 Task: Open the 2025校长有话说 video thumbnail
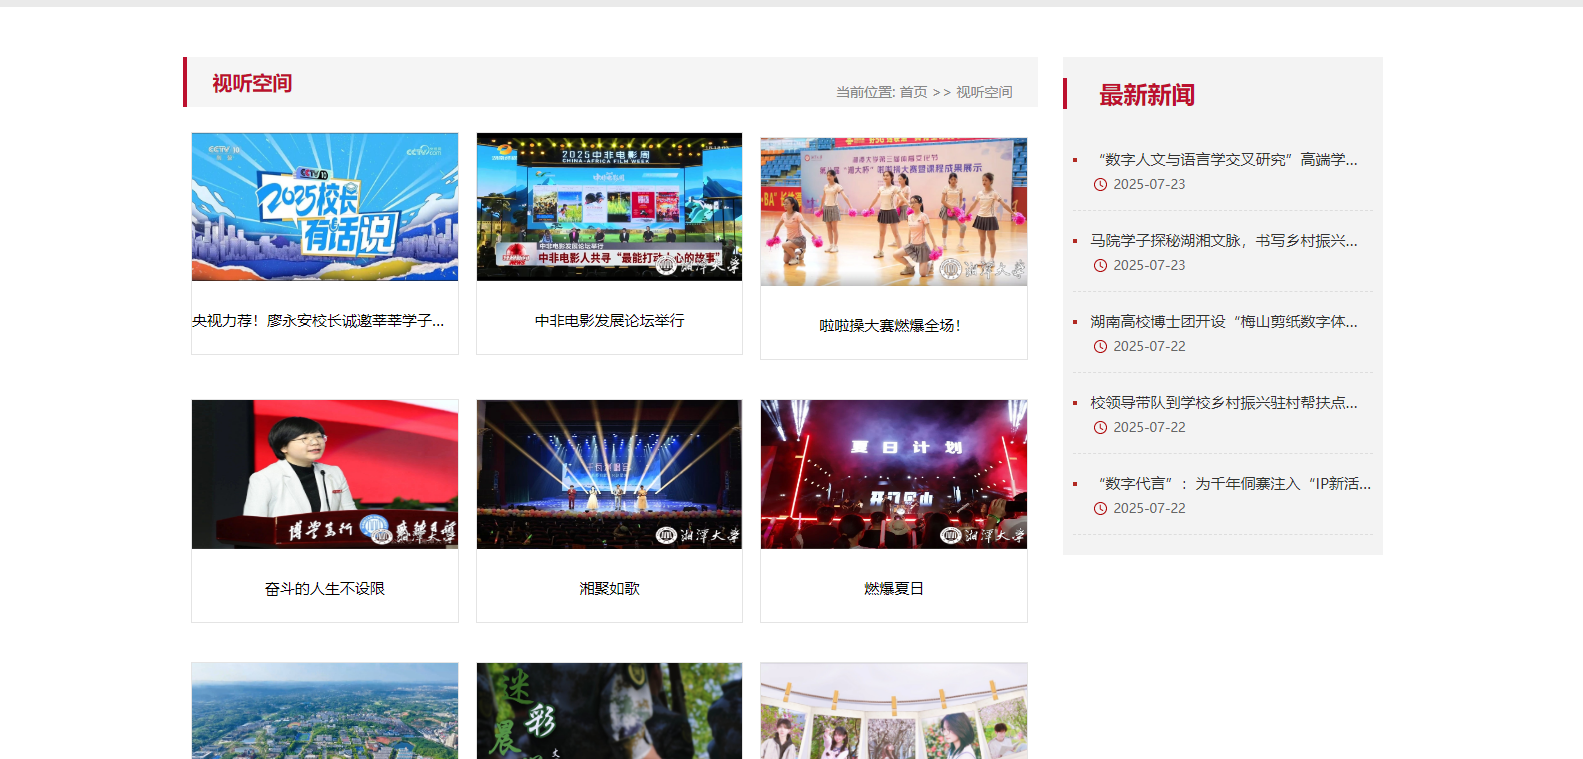pyautogui.click(x=324, y=207)
